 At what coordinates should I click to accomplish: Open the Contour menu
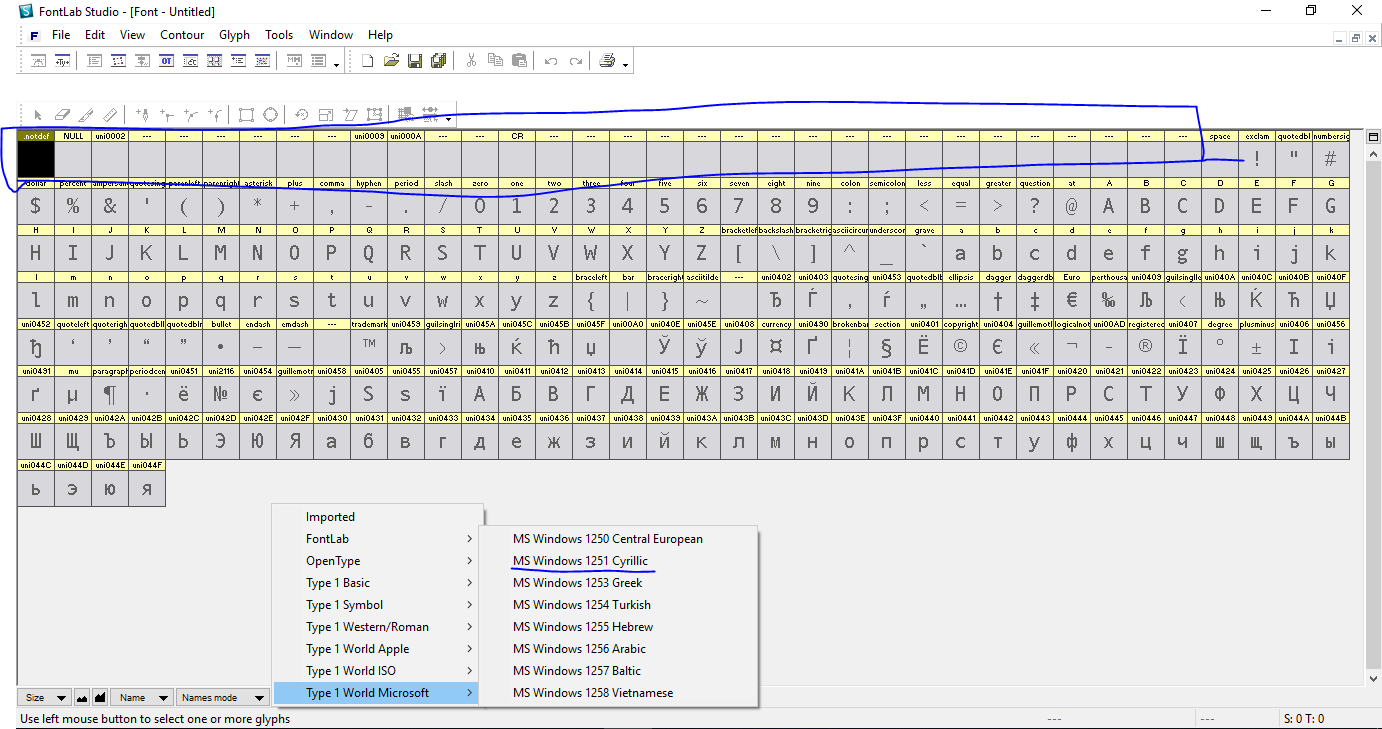[x=182, y=34]
